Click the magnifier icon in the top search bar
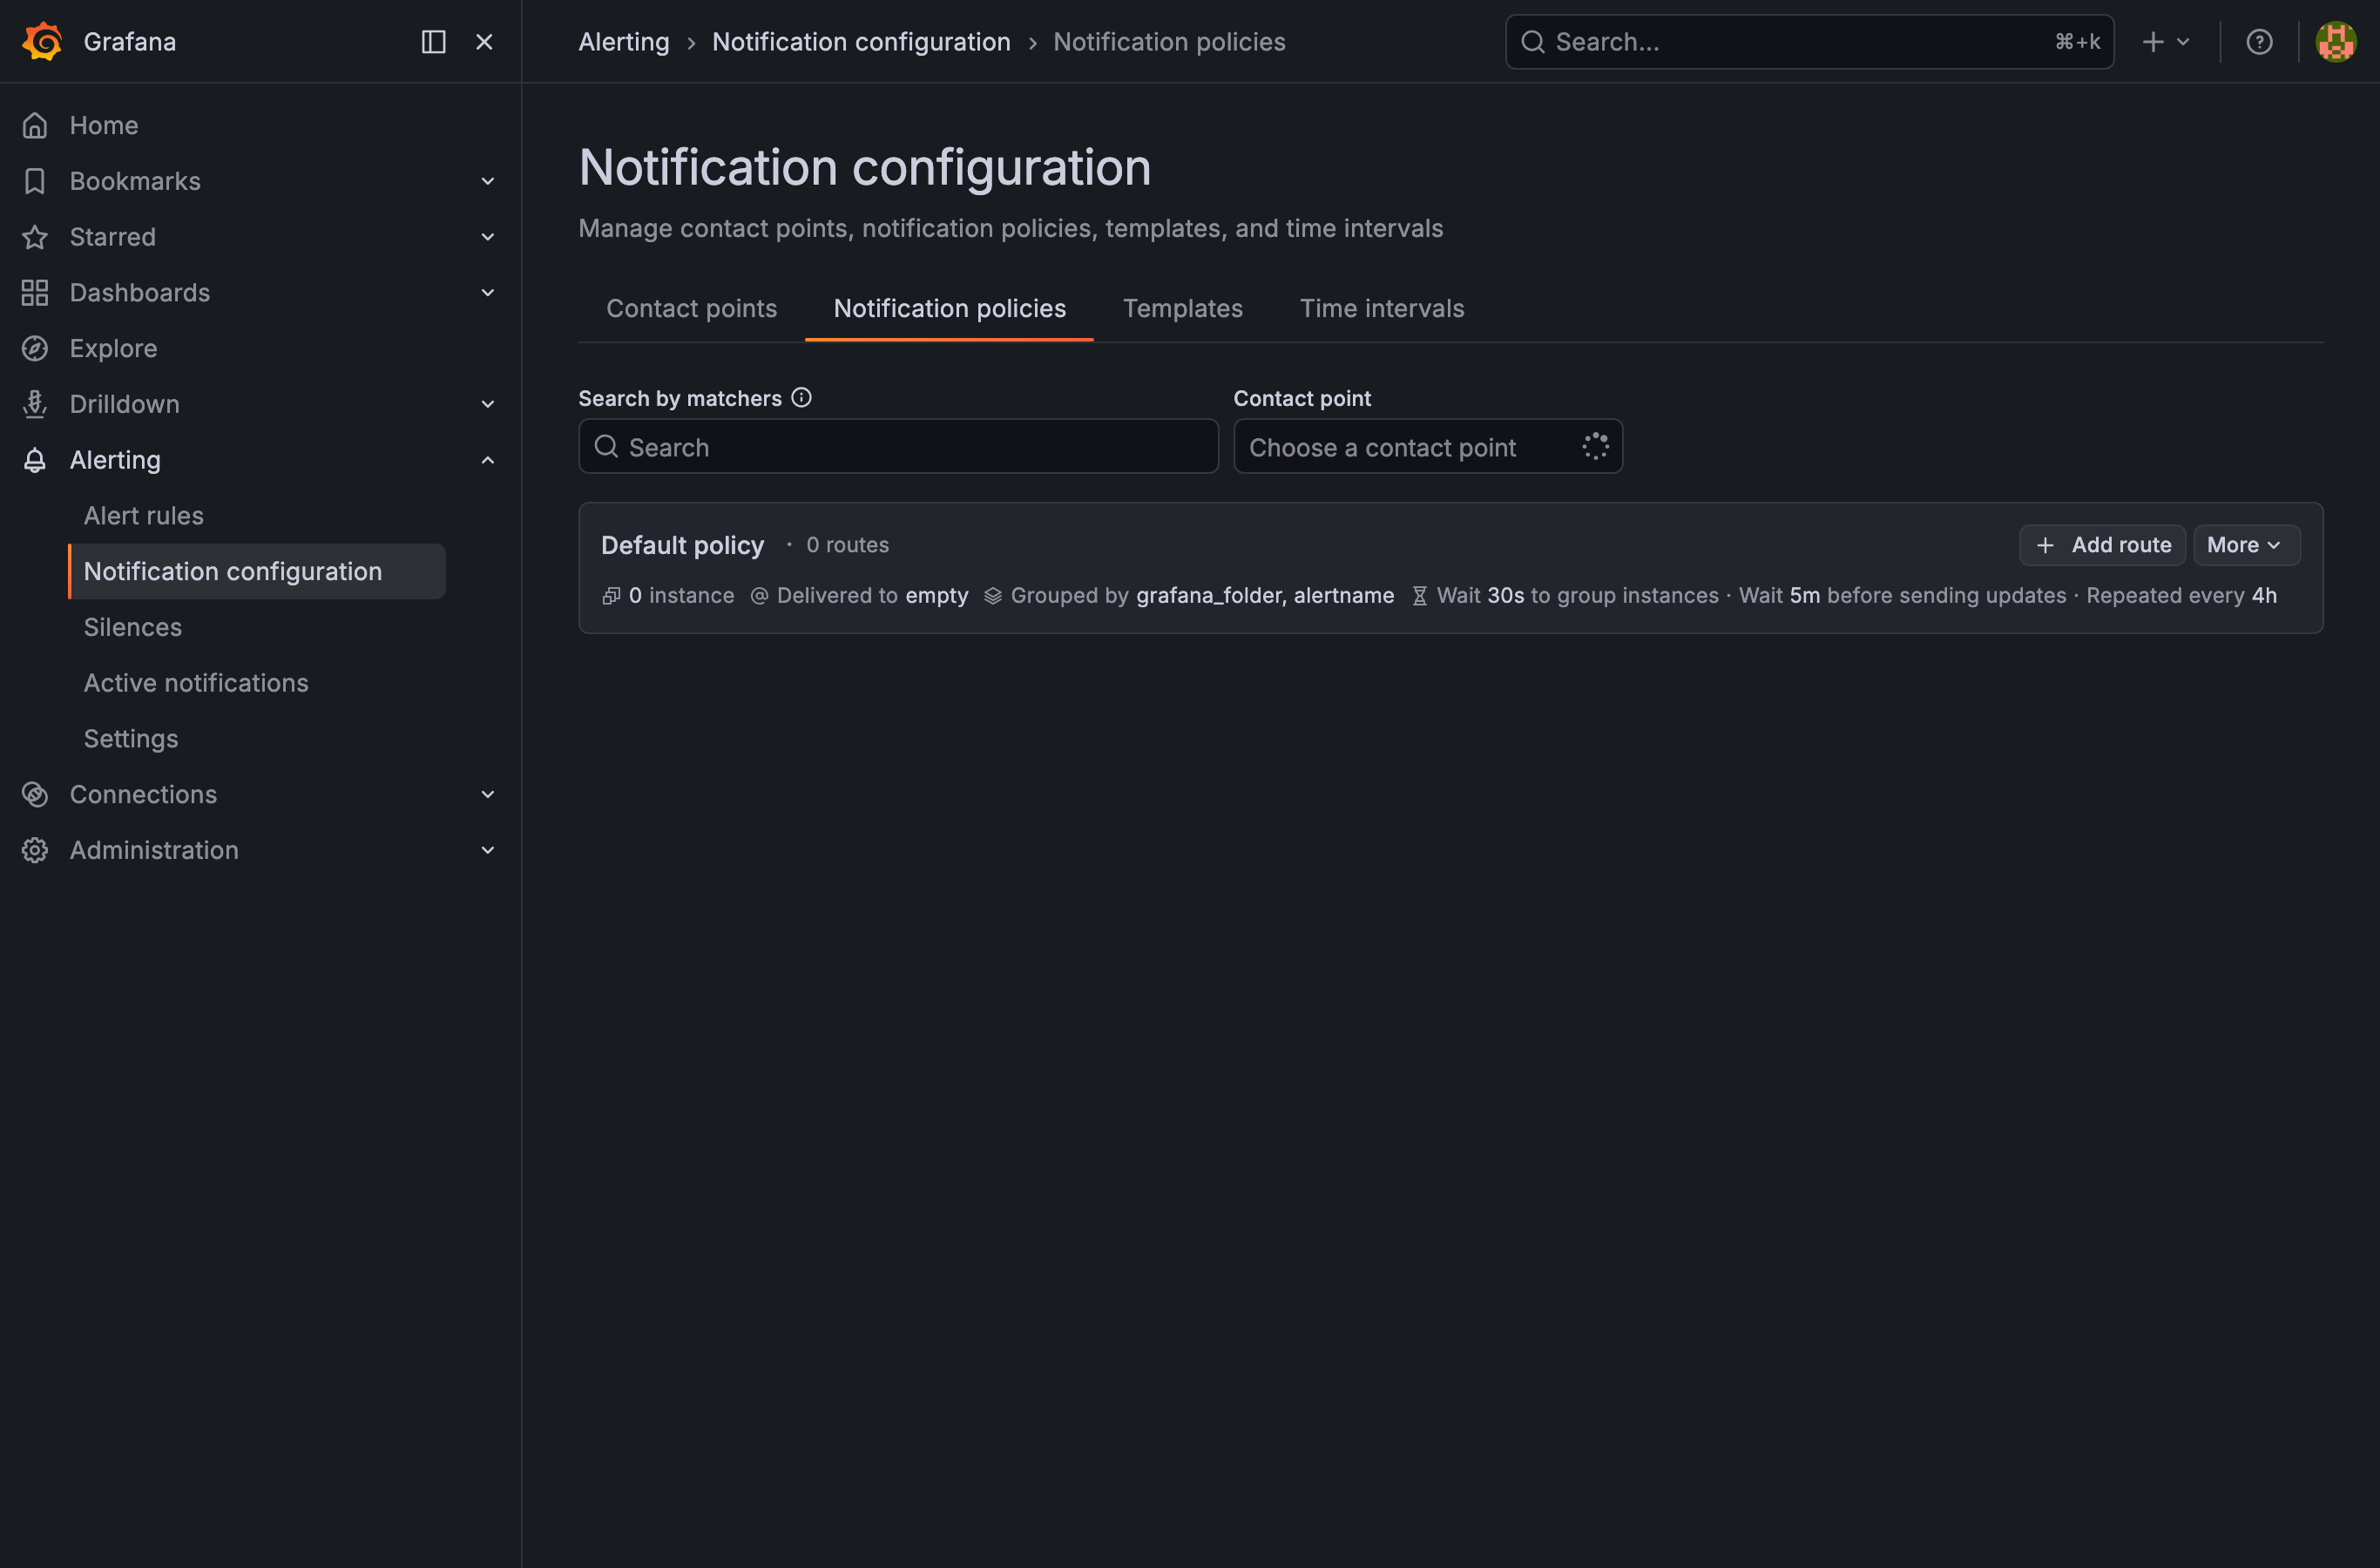The height and width of the screenshot is (1568, 2380). (x=1533, y=41)
